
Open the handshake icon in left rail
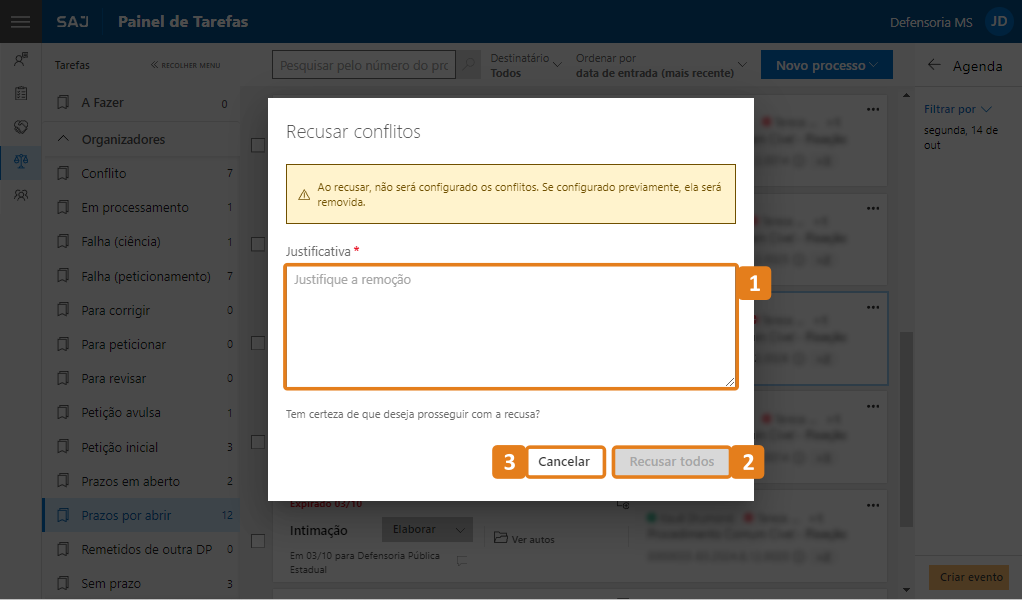point(21,127)
